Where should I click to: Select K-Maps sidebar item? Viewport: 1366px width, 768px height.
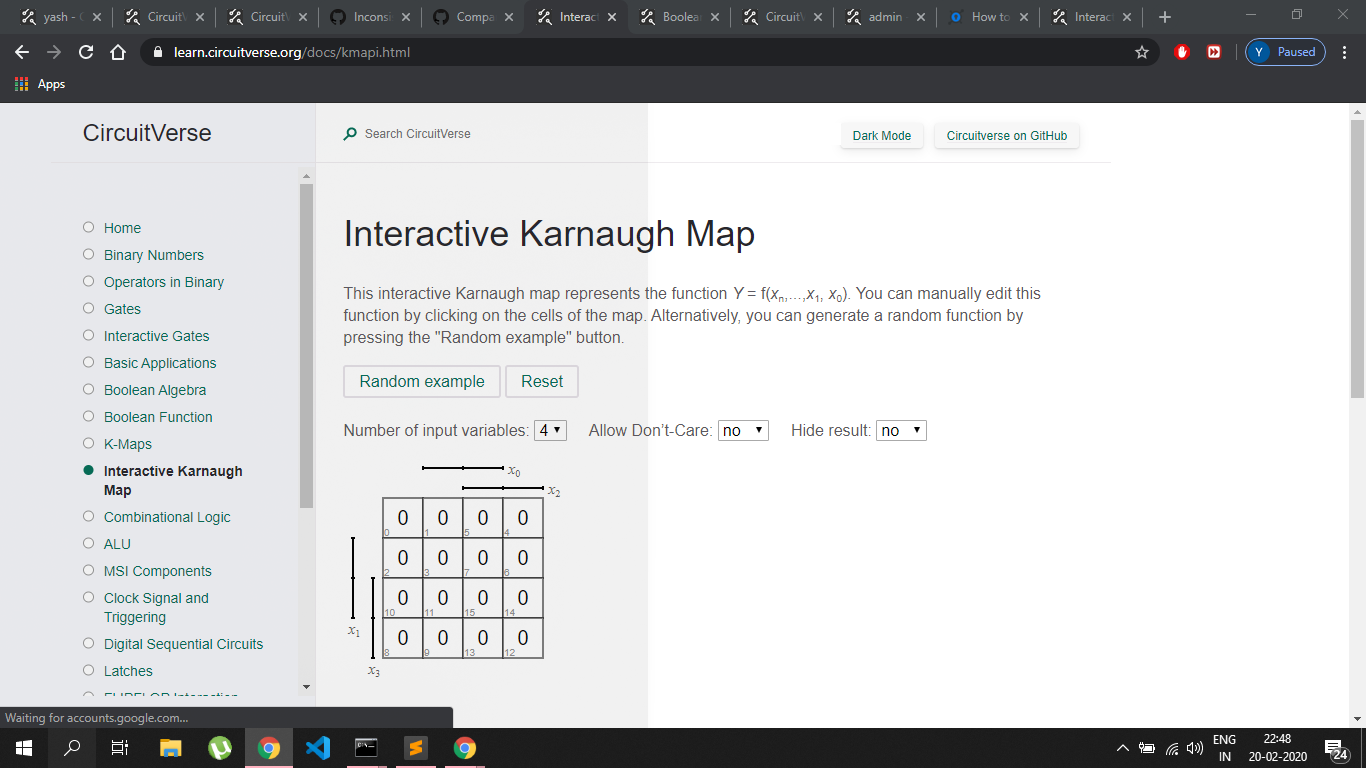click(128, 444)
